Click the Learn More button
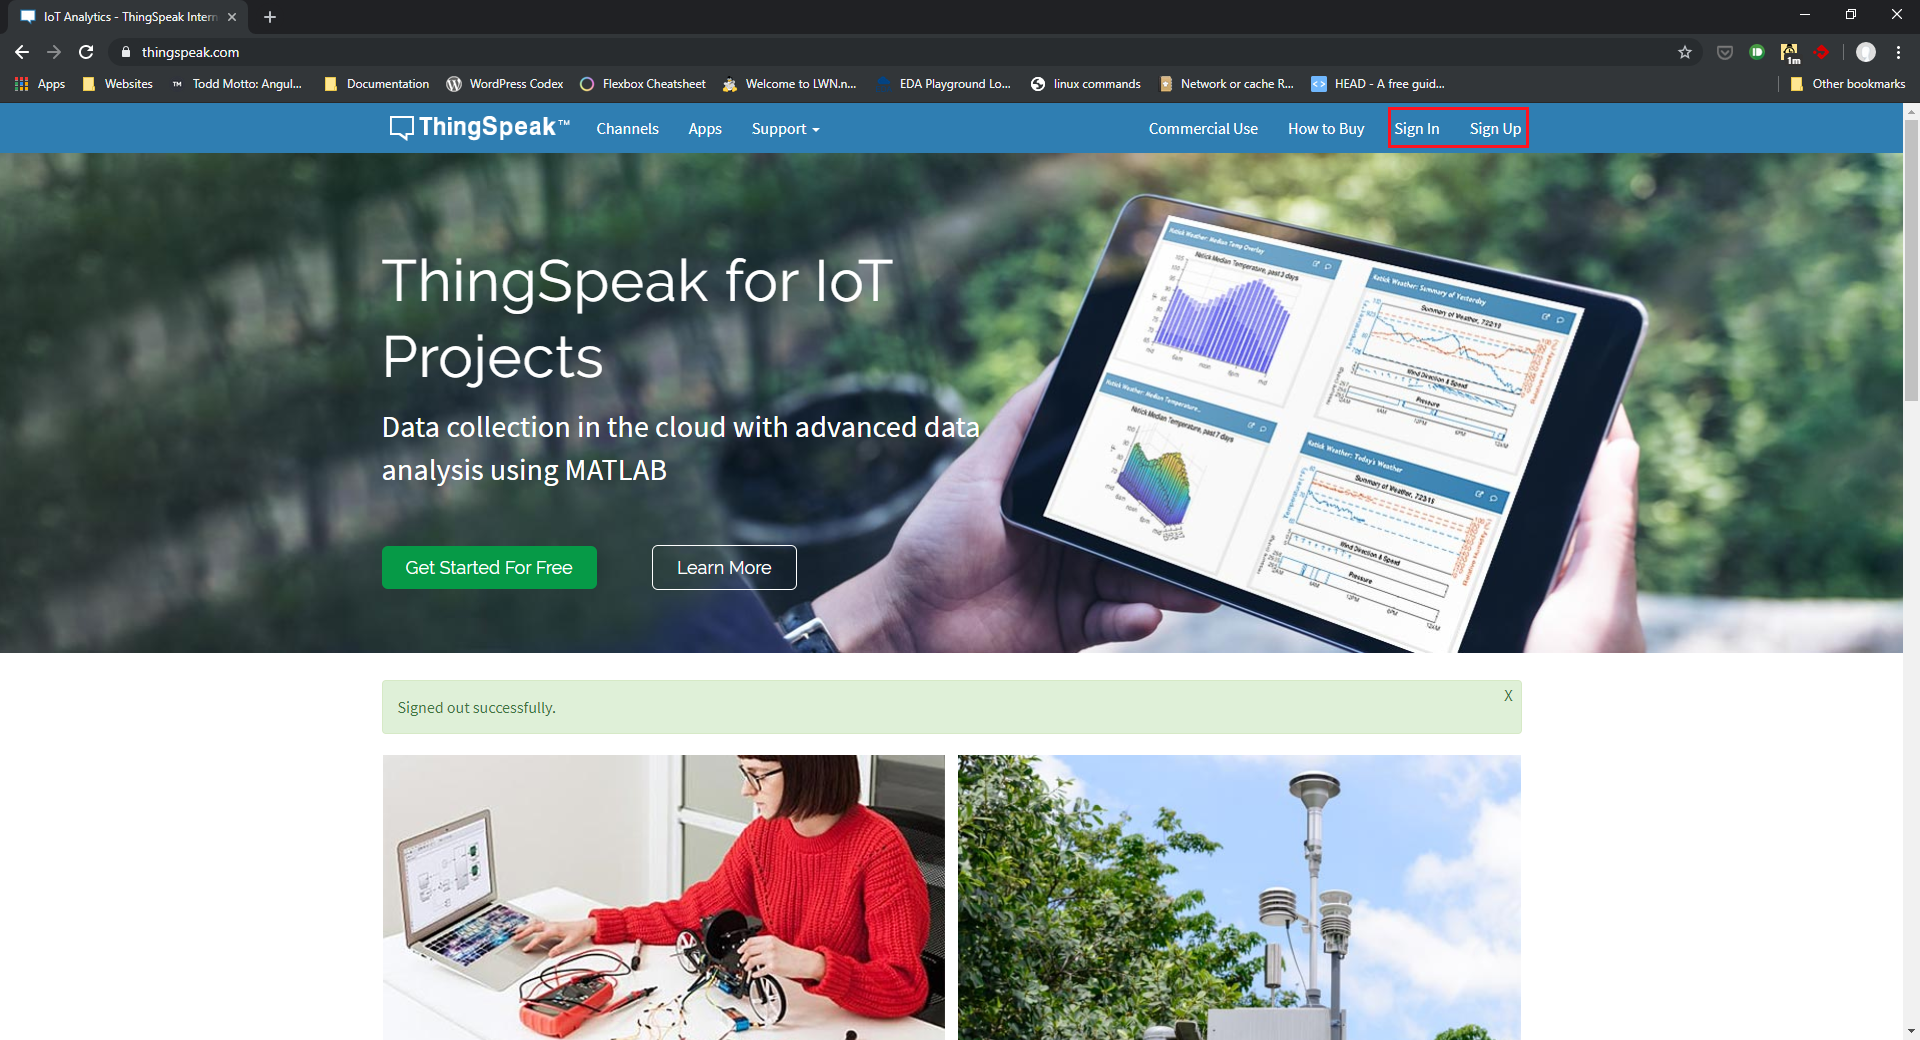The width and height of the screenshot is (1920, 1040). click(724, 567)
